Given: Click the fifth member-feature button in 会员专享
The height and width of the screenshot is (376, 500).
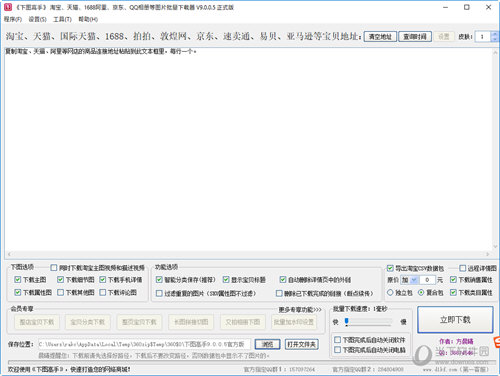Looking at the screenshot, I should [243, 322].
